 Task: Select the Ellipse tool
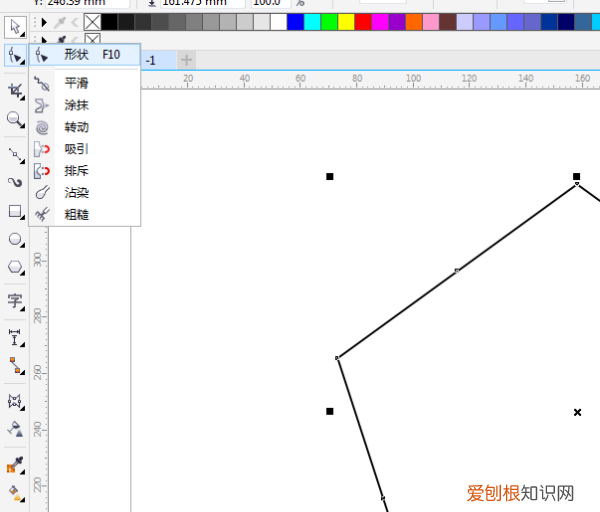tap(15, 240)
